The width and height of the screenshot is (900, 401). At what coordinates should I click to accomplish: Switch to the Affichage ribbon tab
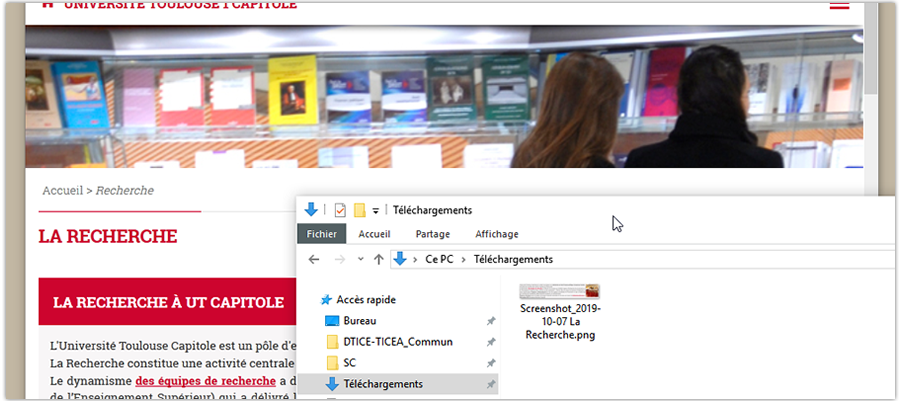(x=496, y=234)
